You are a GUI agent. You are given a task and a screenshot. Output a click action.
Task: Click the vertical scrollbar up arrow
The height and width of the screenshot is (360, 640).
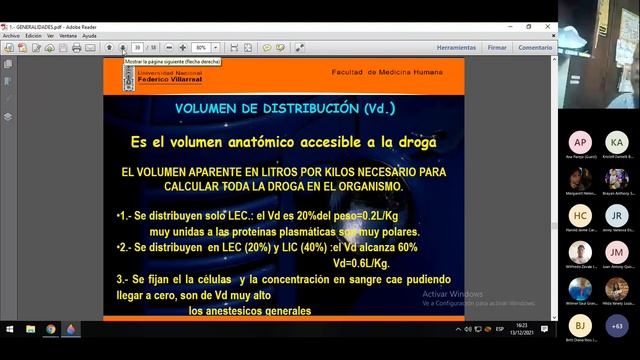click(x=554, y=60)
